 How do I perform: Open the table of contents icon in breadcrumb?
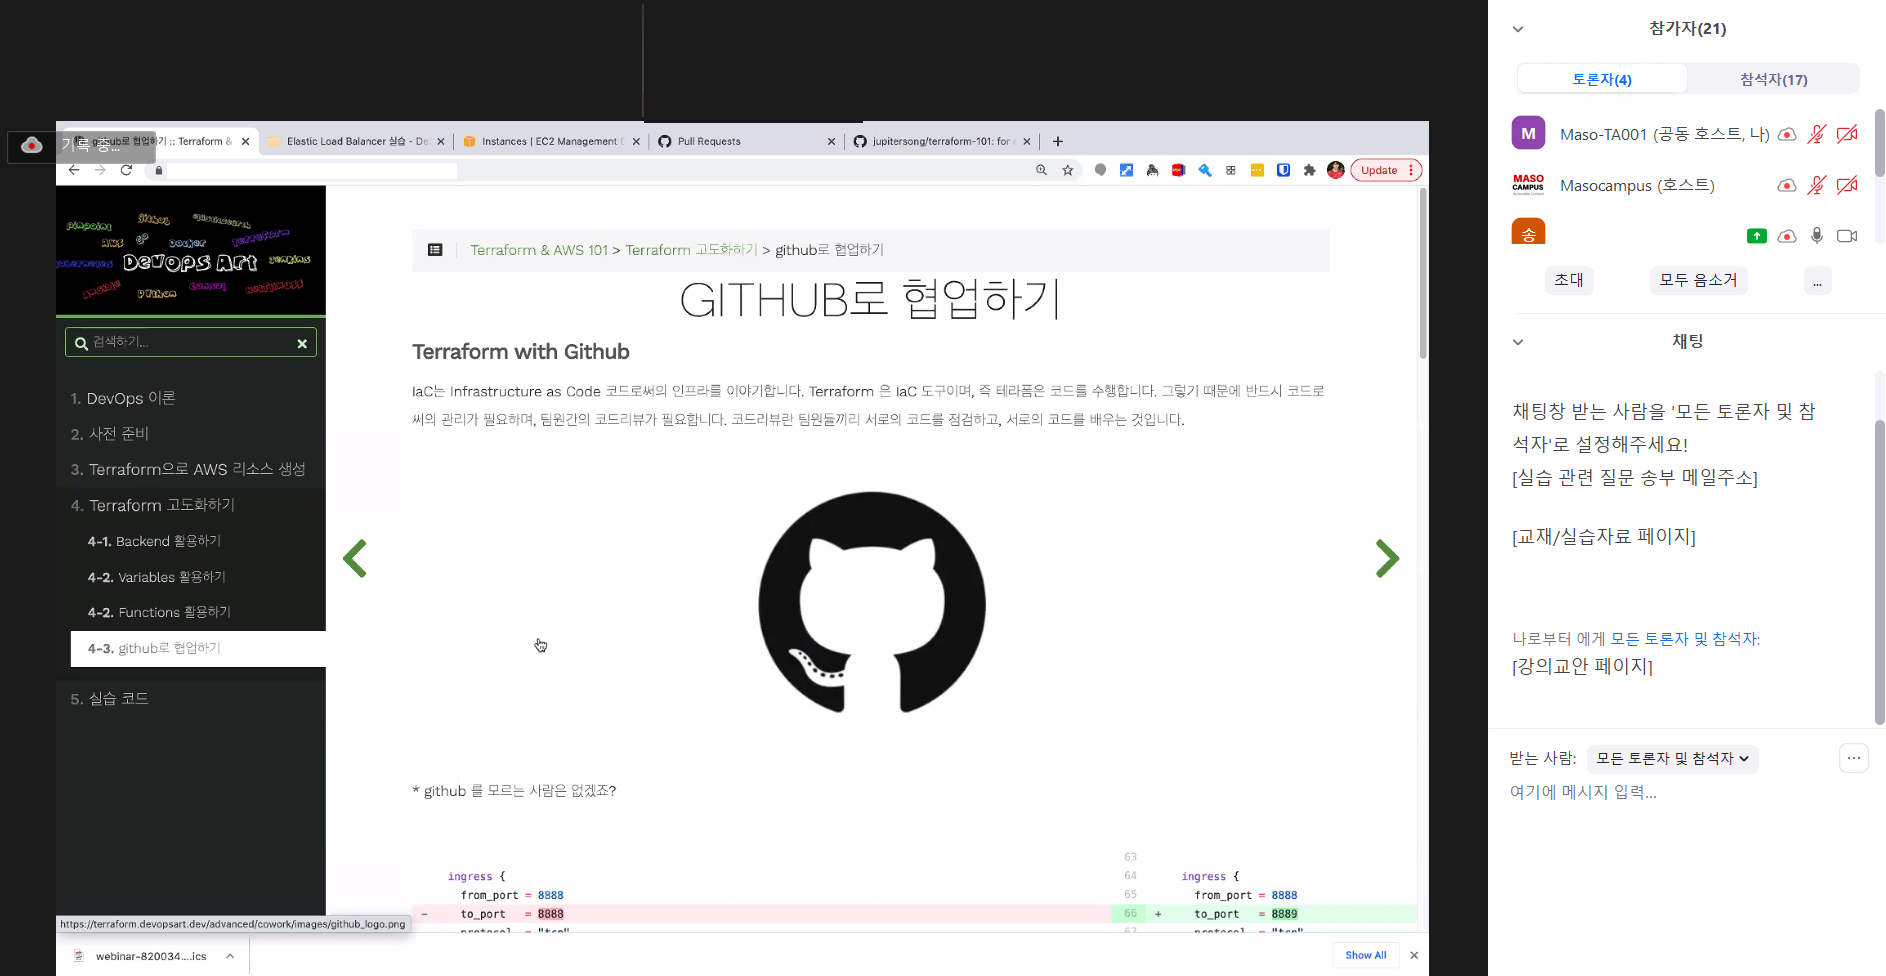435,250
